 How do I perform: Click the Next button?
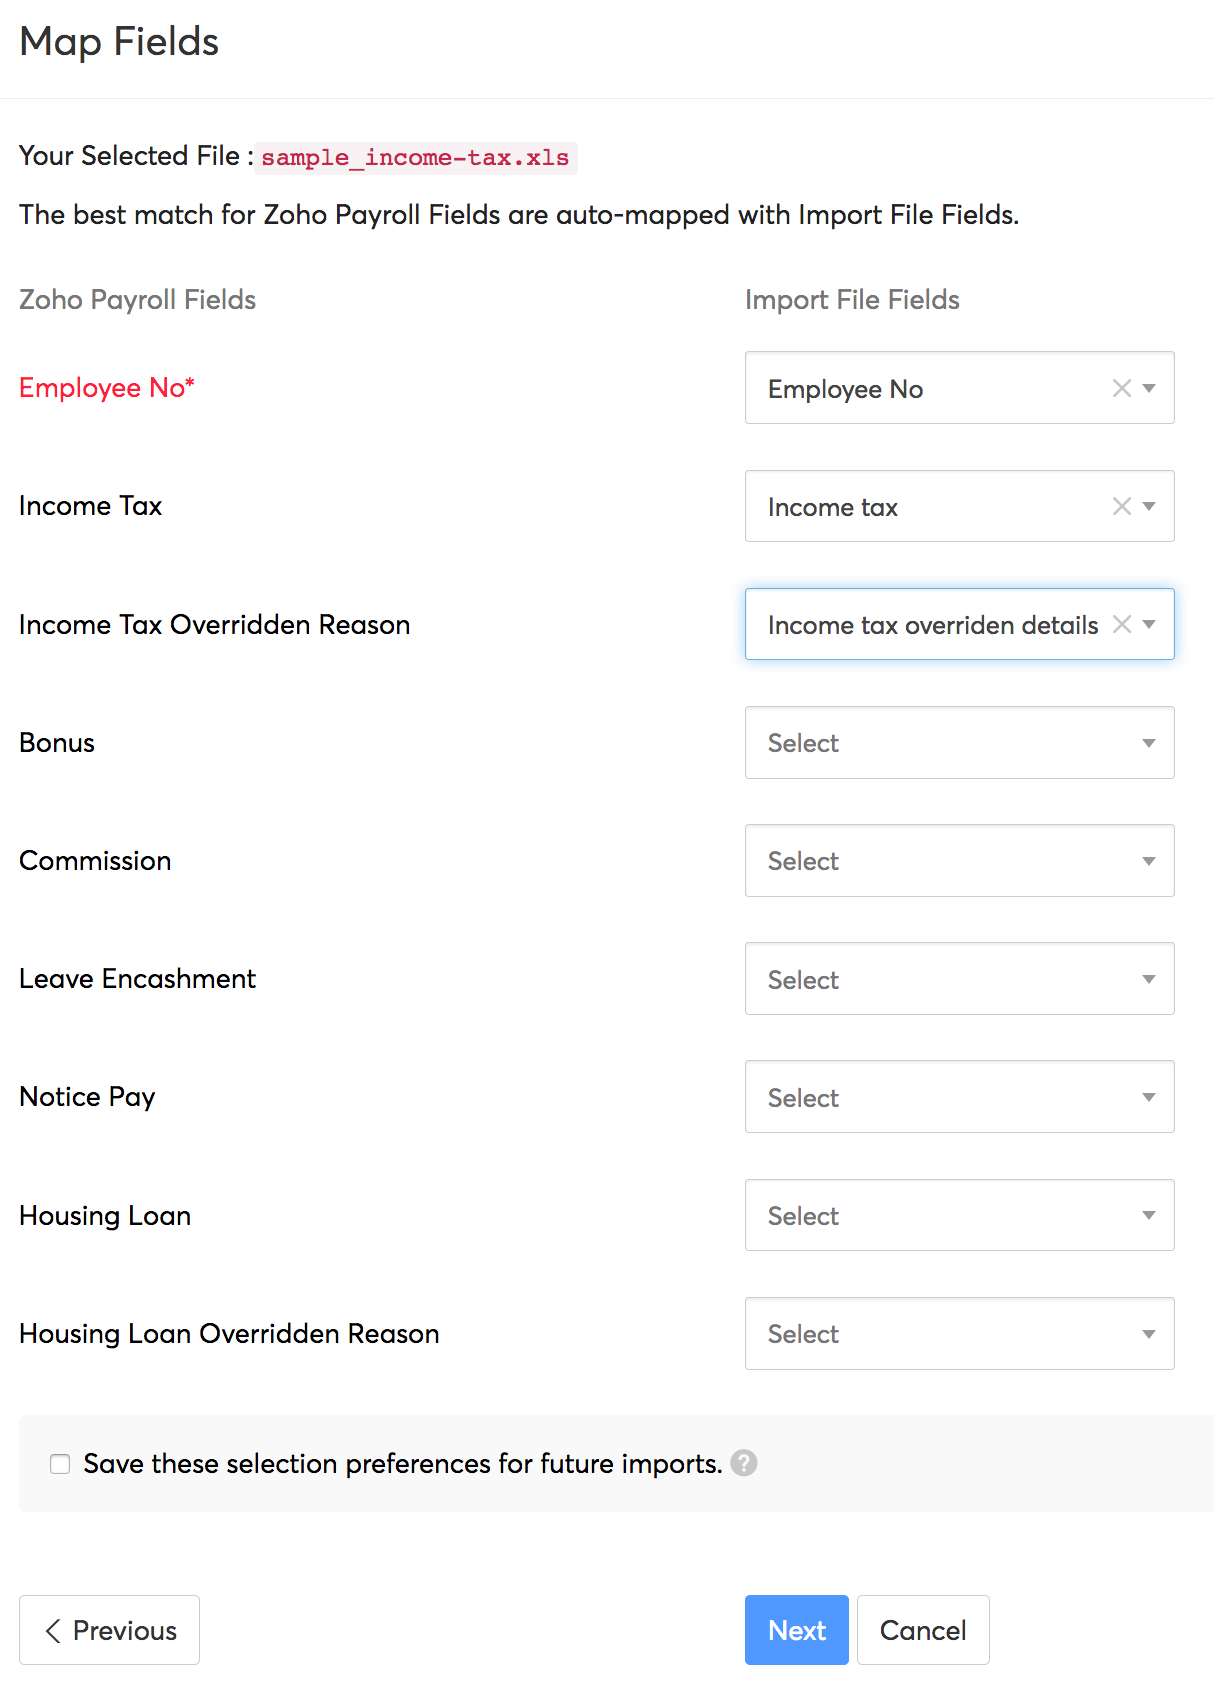point(796,1630)
